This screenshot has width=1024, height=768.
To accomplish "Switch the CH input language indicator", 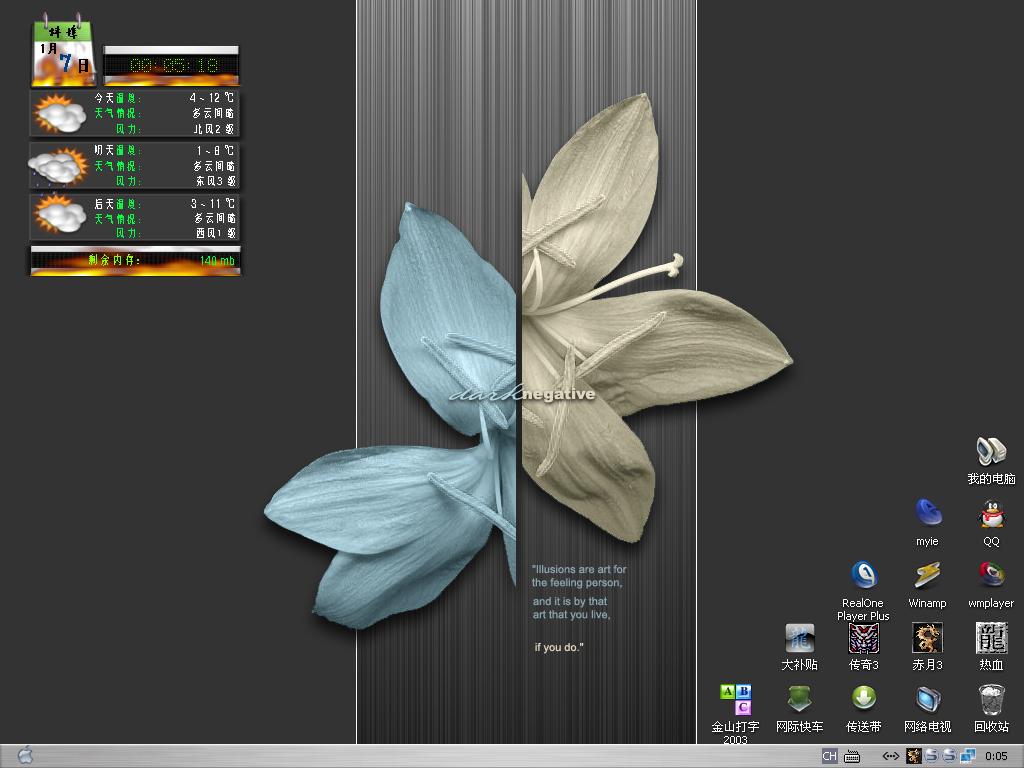I will tap(829, 756).
